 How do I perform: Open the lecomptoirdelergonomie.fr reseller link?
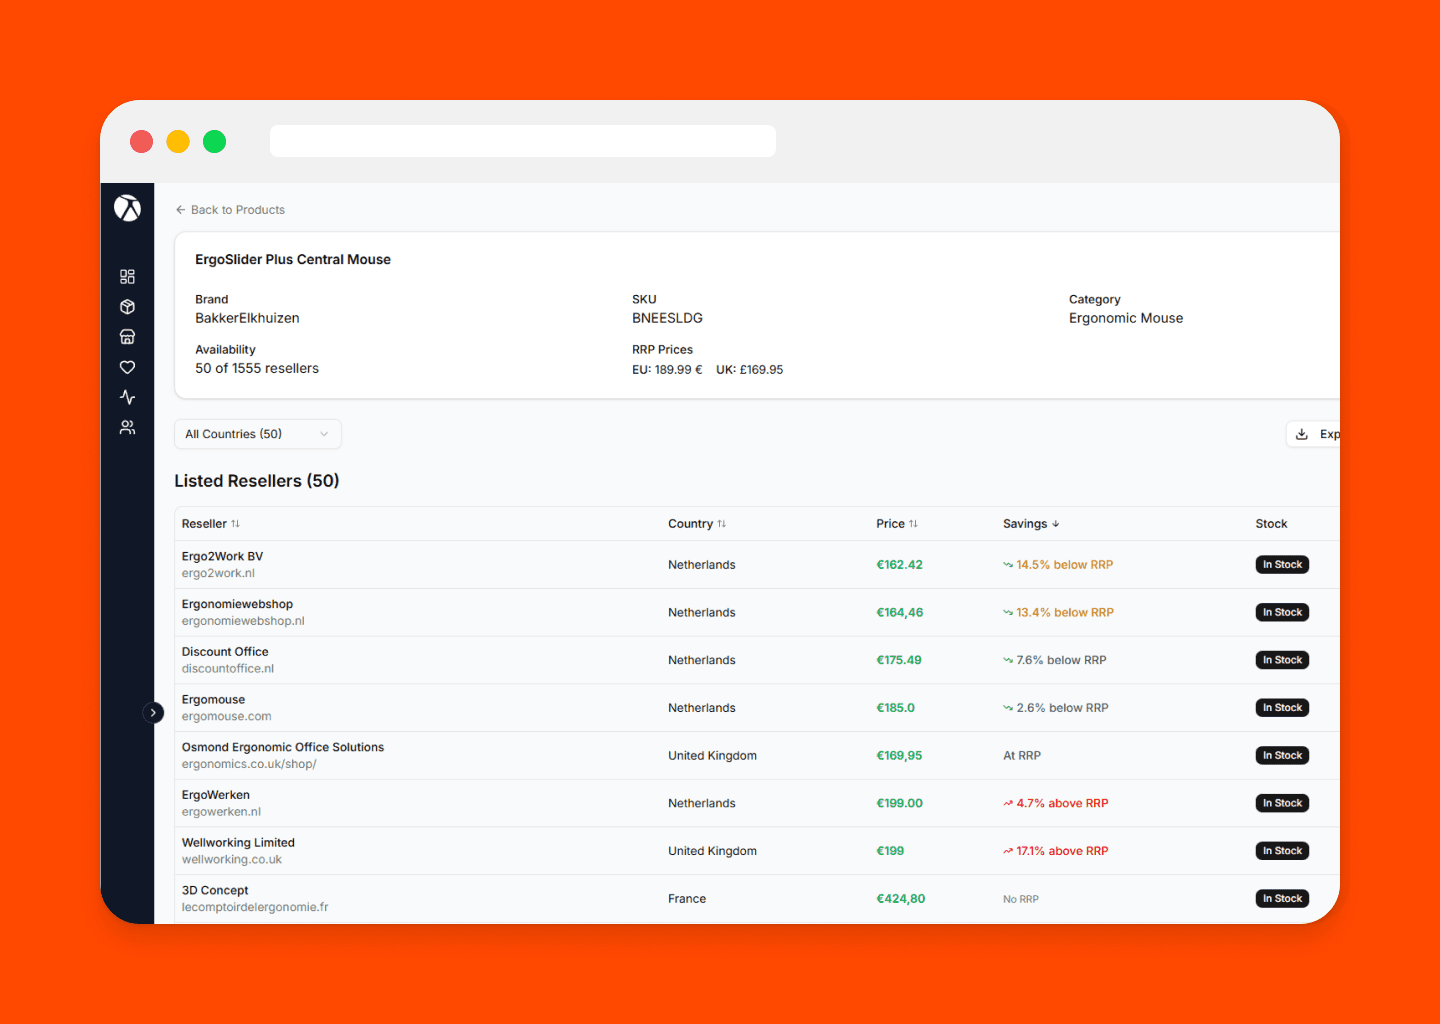pos(255,908)
